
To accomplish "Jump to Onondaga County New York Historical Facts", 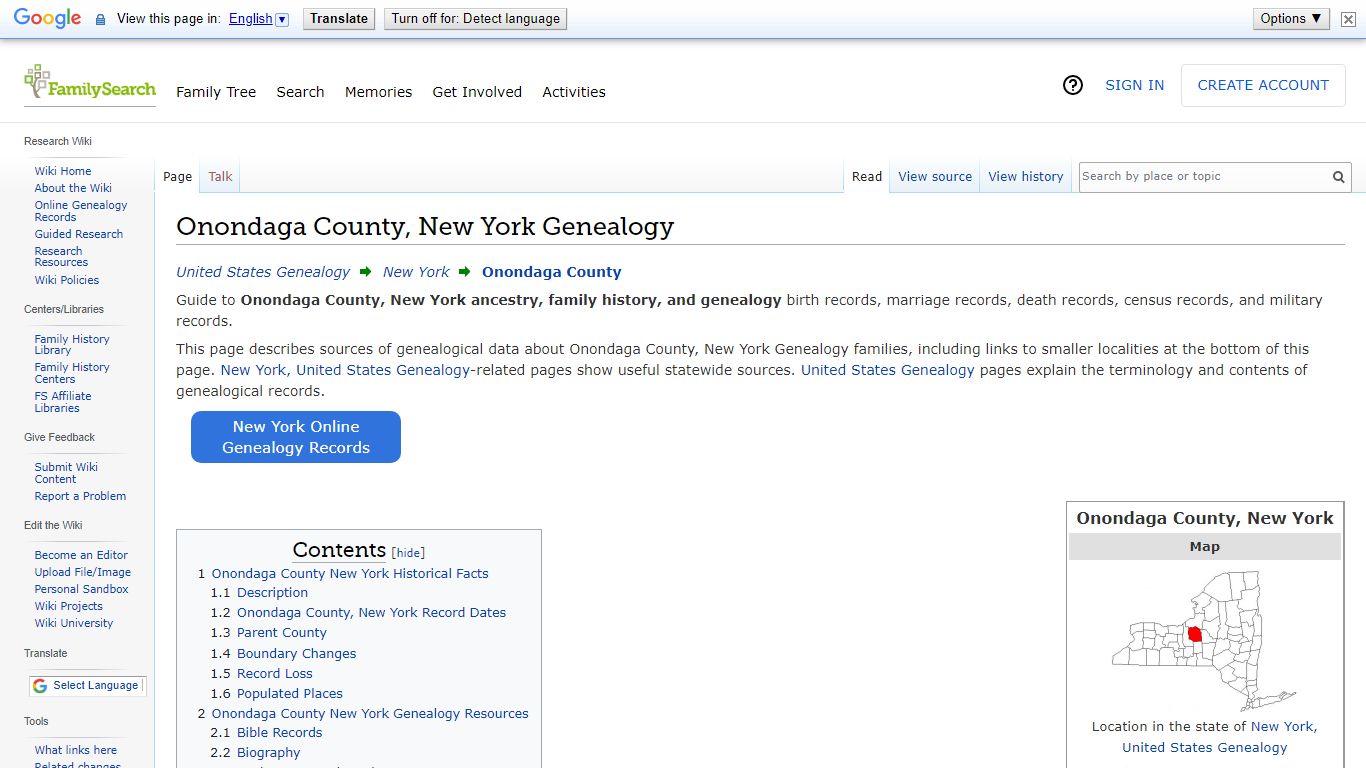I will pyautogui.click(x=350, y=574).
